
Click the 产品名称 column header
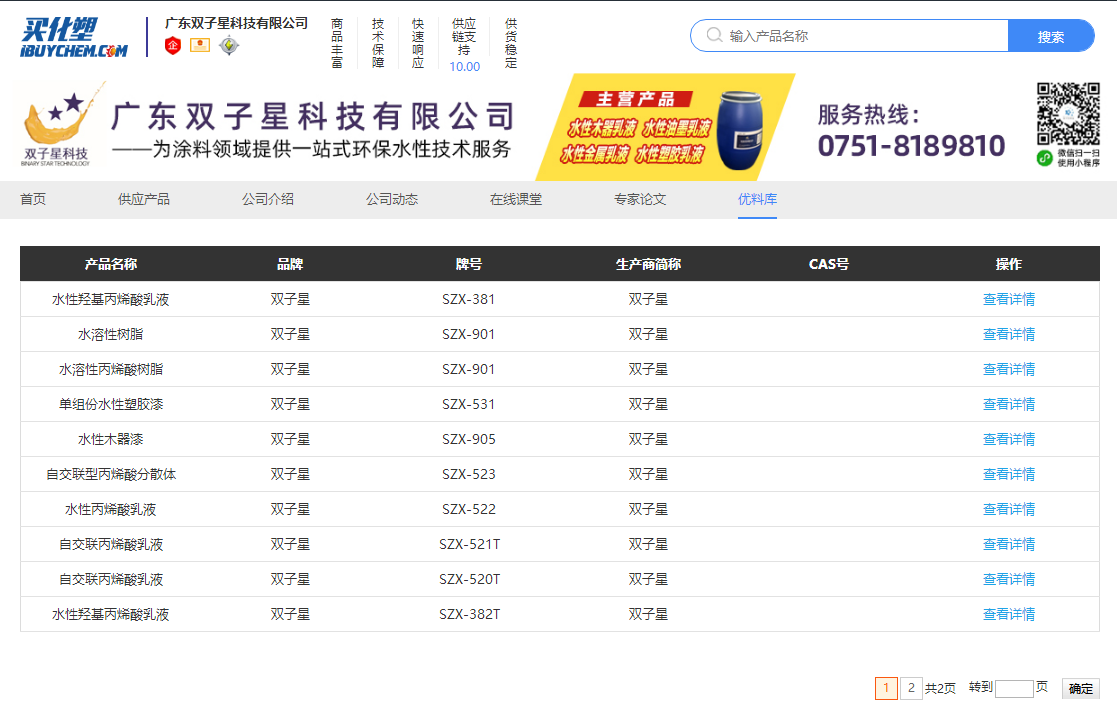tap(110, 264)
